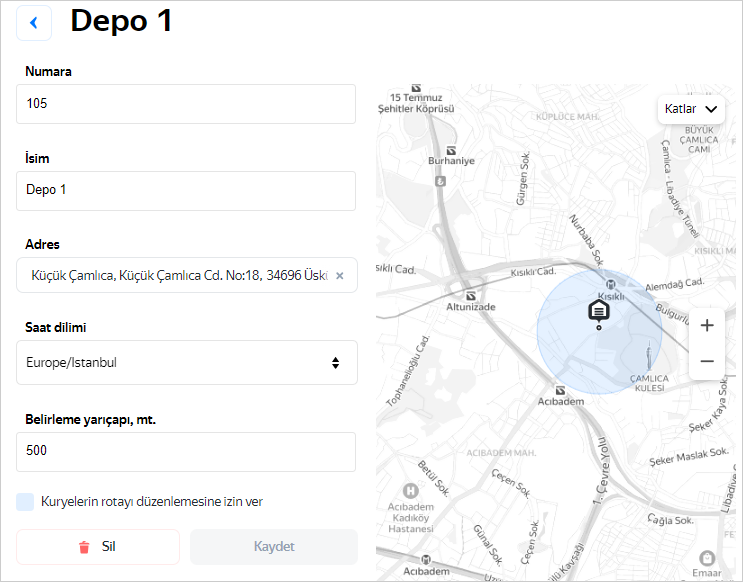Click the Kaydet save button
The width and height of the screenshot is (743, 582).
pos(273,547)
